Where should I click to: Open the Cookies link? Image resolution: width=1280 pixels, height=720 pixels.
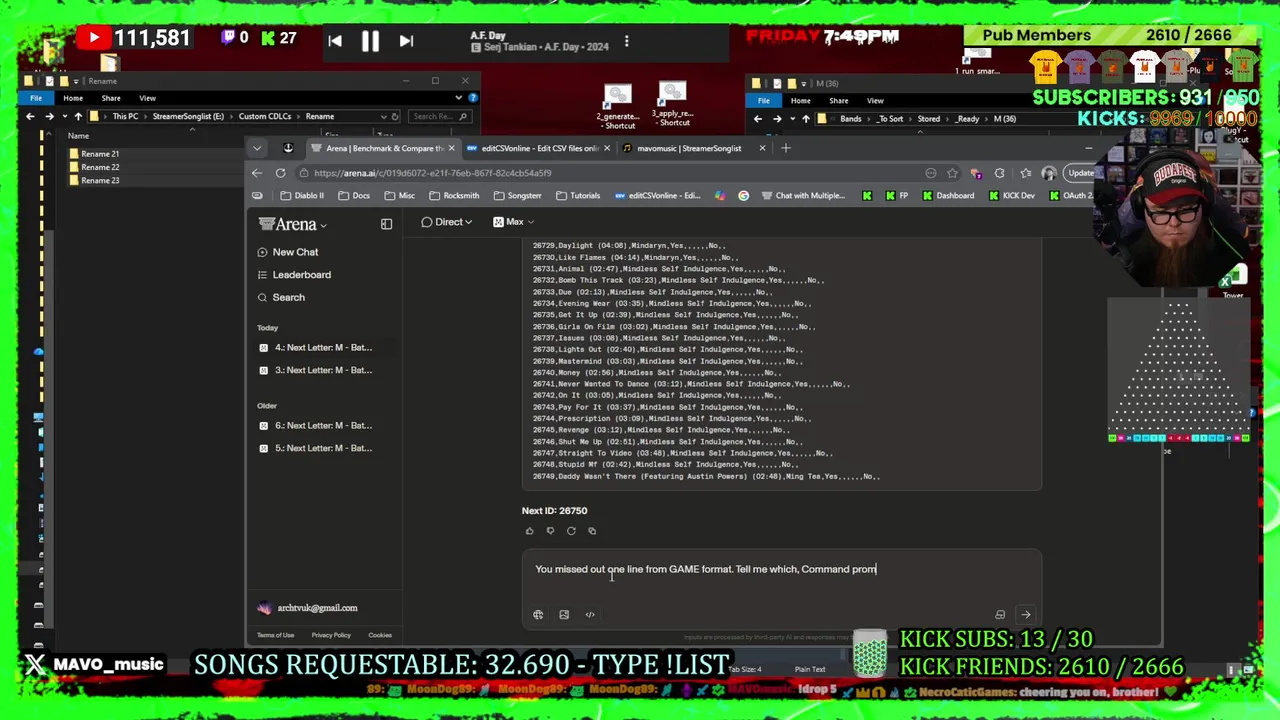coord(380,635)
